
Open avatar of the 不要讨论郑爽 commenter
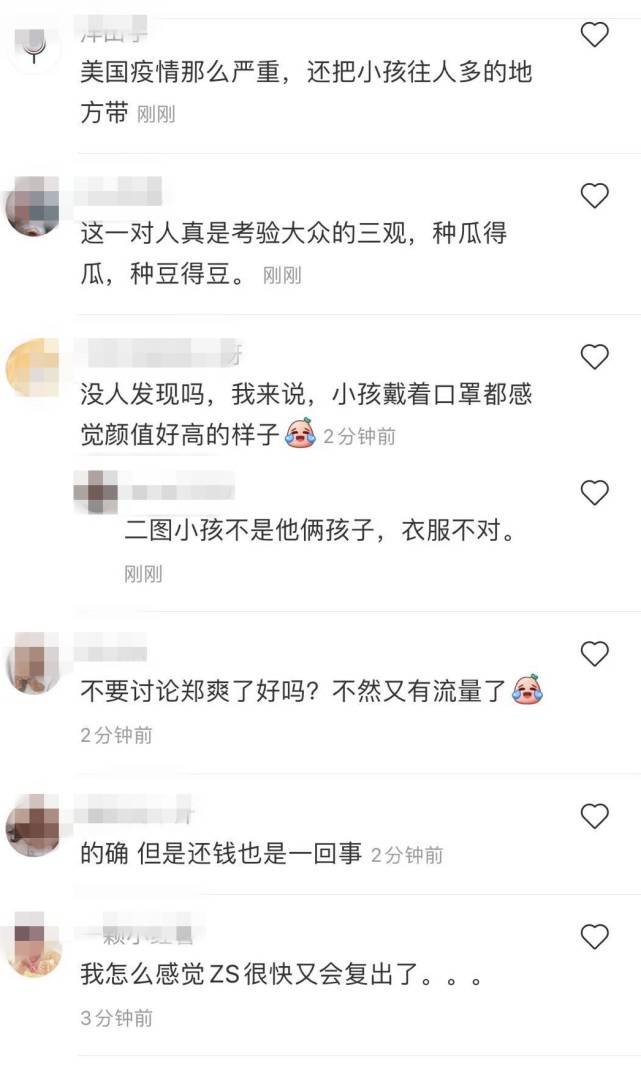(x=33, y=662)
